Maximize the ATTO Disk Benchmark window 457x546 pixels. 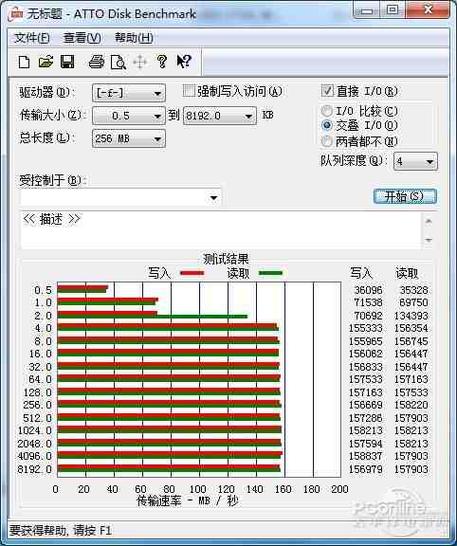pyautogui.click(x=393, y=10)
